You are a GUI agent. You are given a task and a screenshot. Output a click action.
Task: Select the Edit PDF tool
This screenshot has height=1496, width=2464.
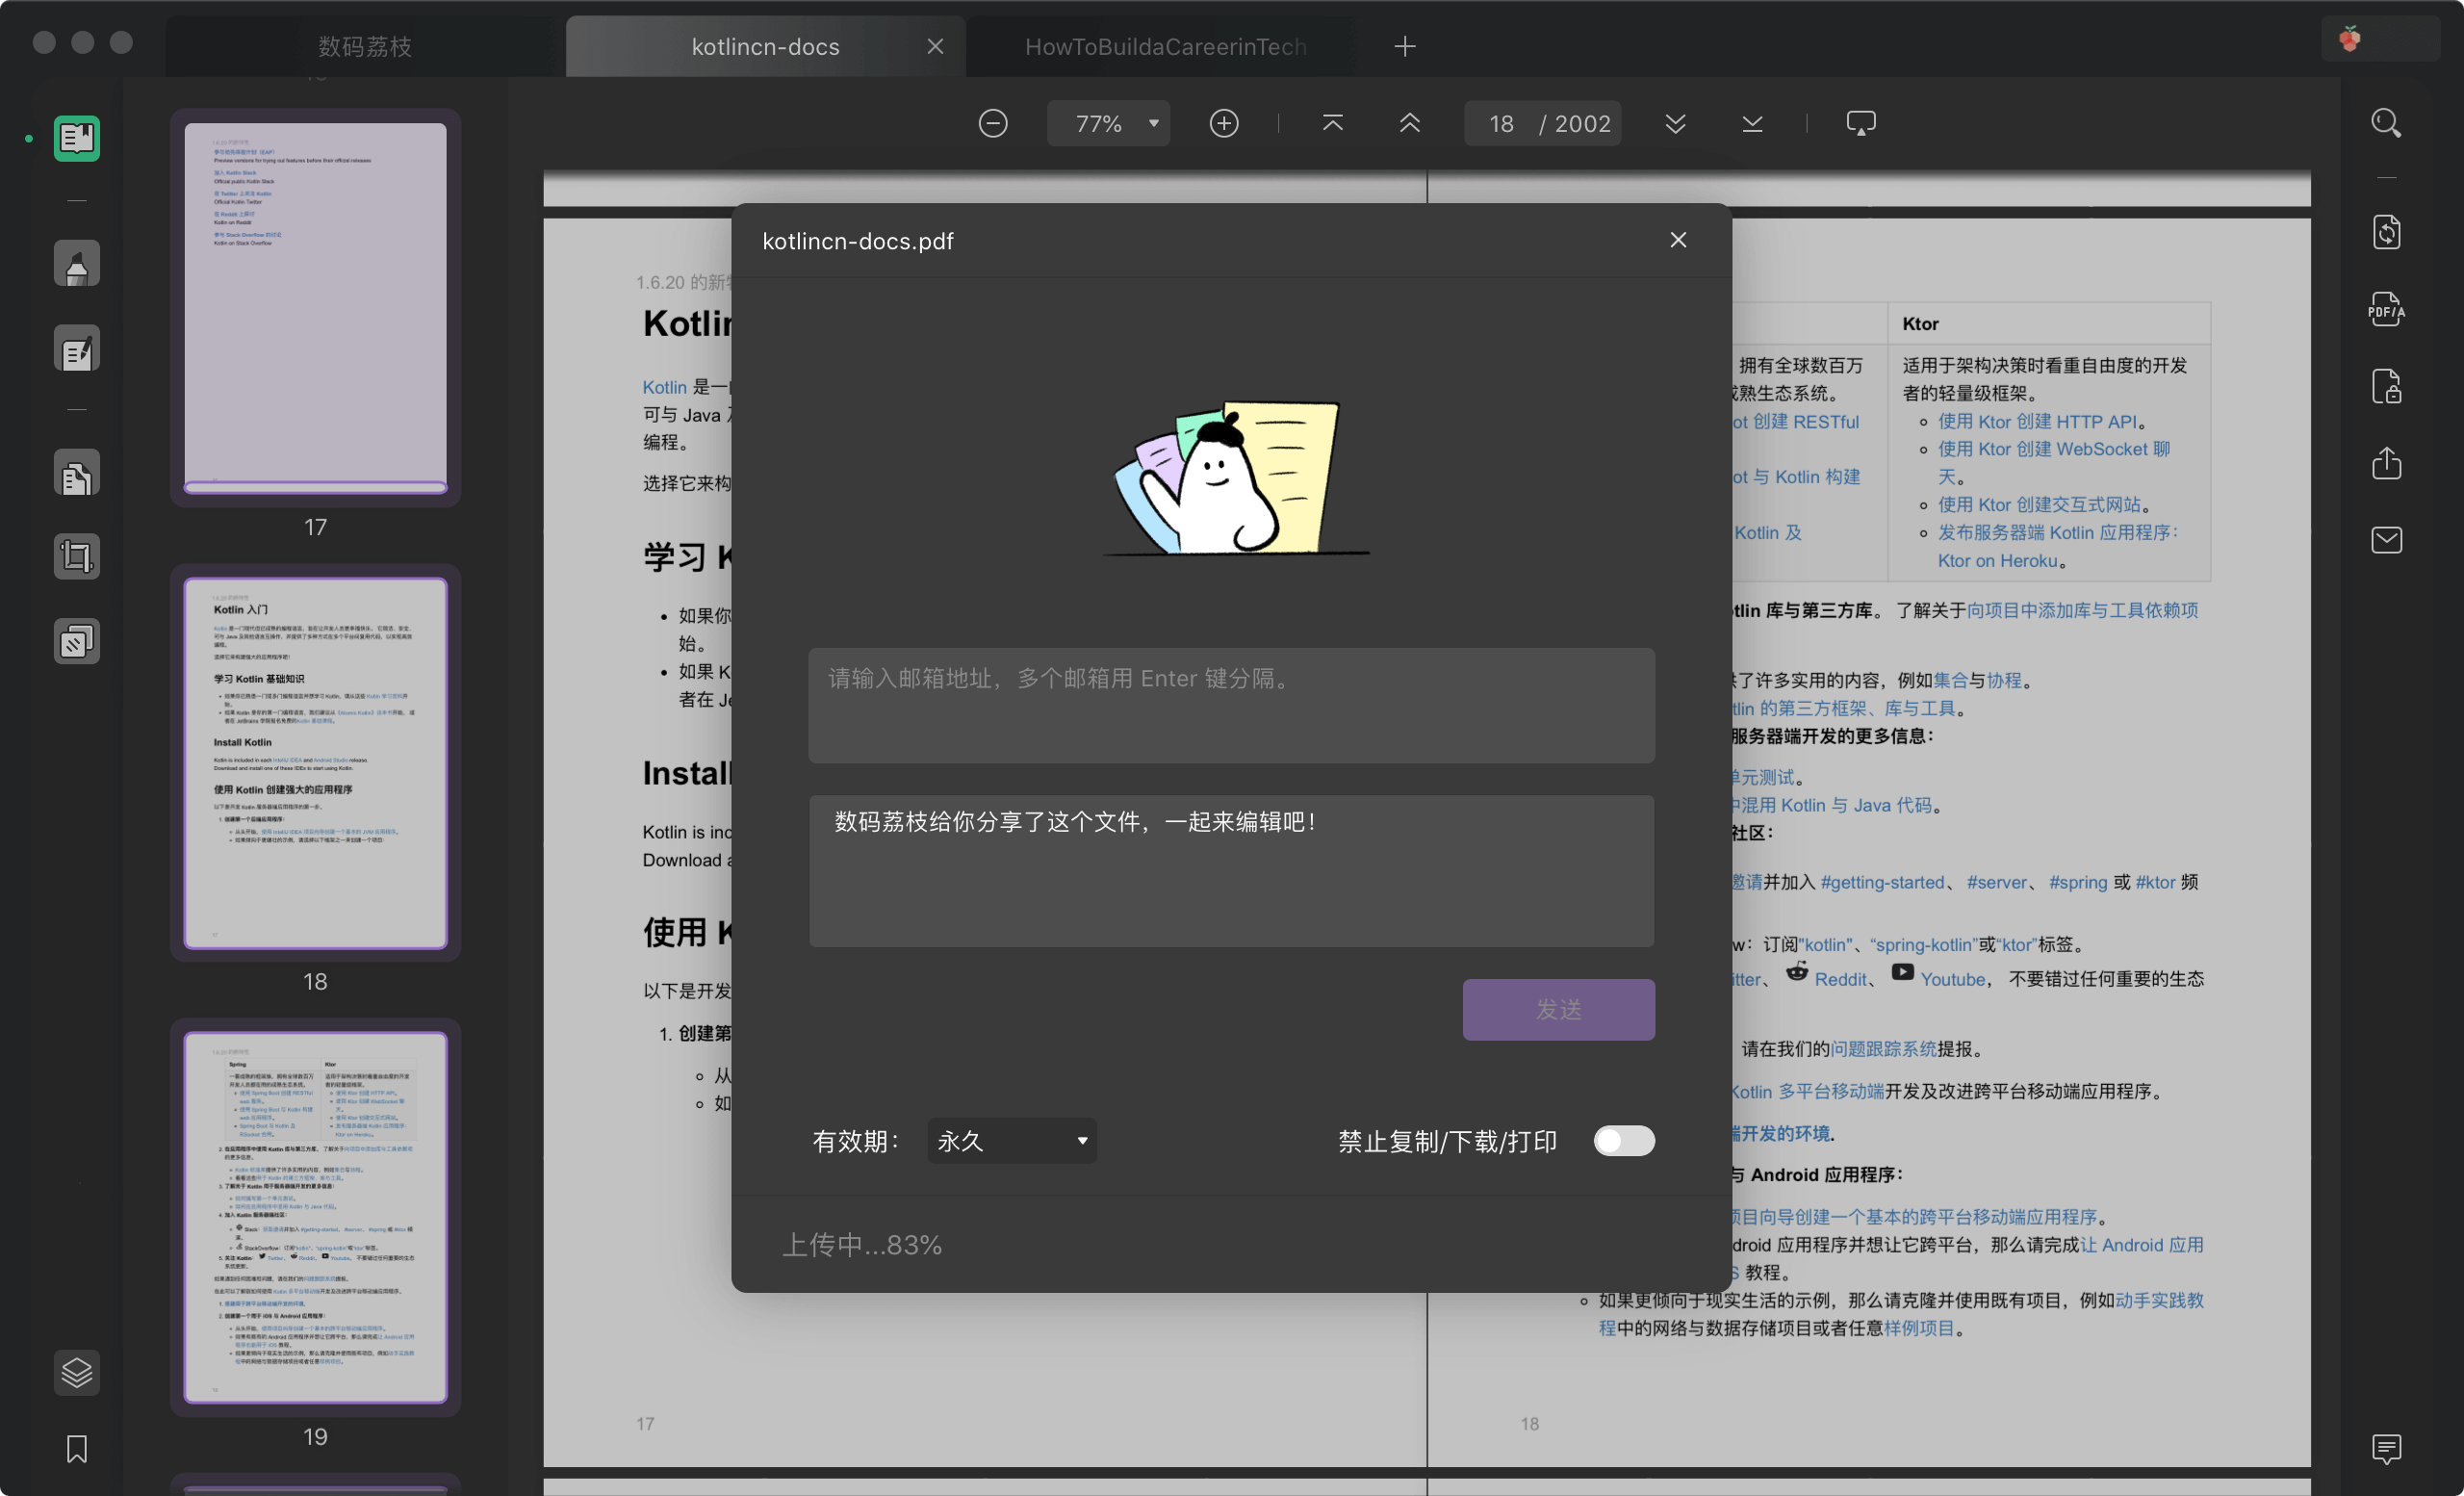tap(76, 348)
